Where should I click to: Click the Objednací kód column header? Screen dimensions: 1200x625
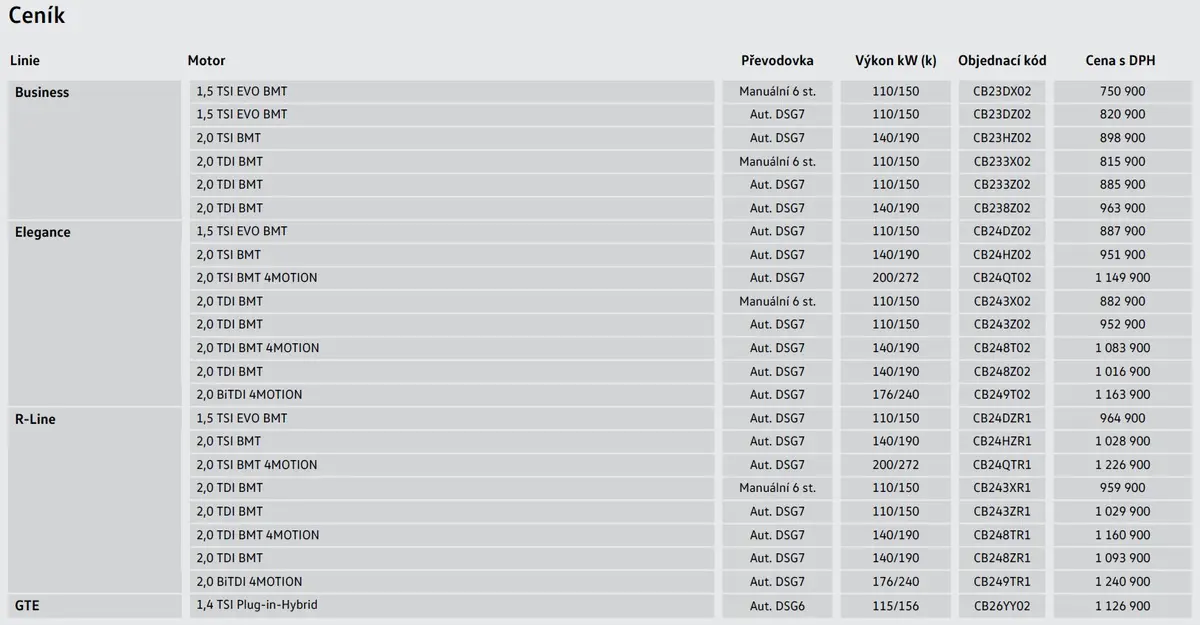click(1002, 61)
